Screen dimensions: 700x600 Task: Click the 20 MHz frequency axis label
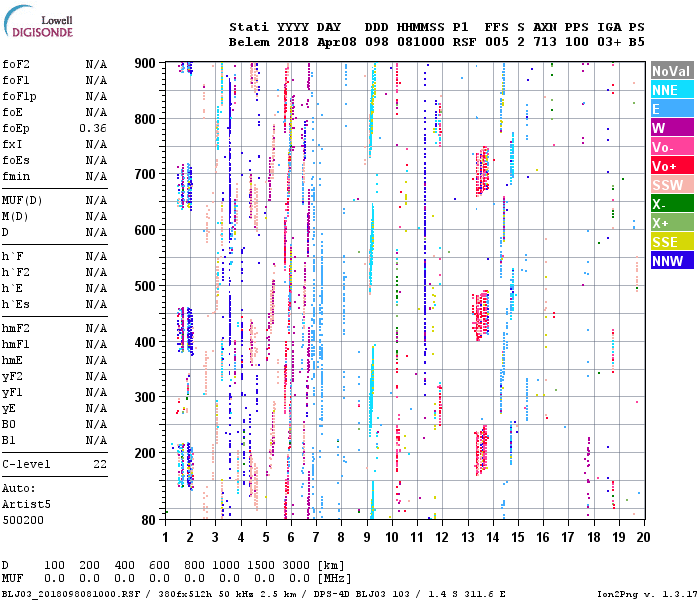pos(643,537)
